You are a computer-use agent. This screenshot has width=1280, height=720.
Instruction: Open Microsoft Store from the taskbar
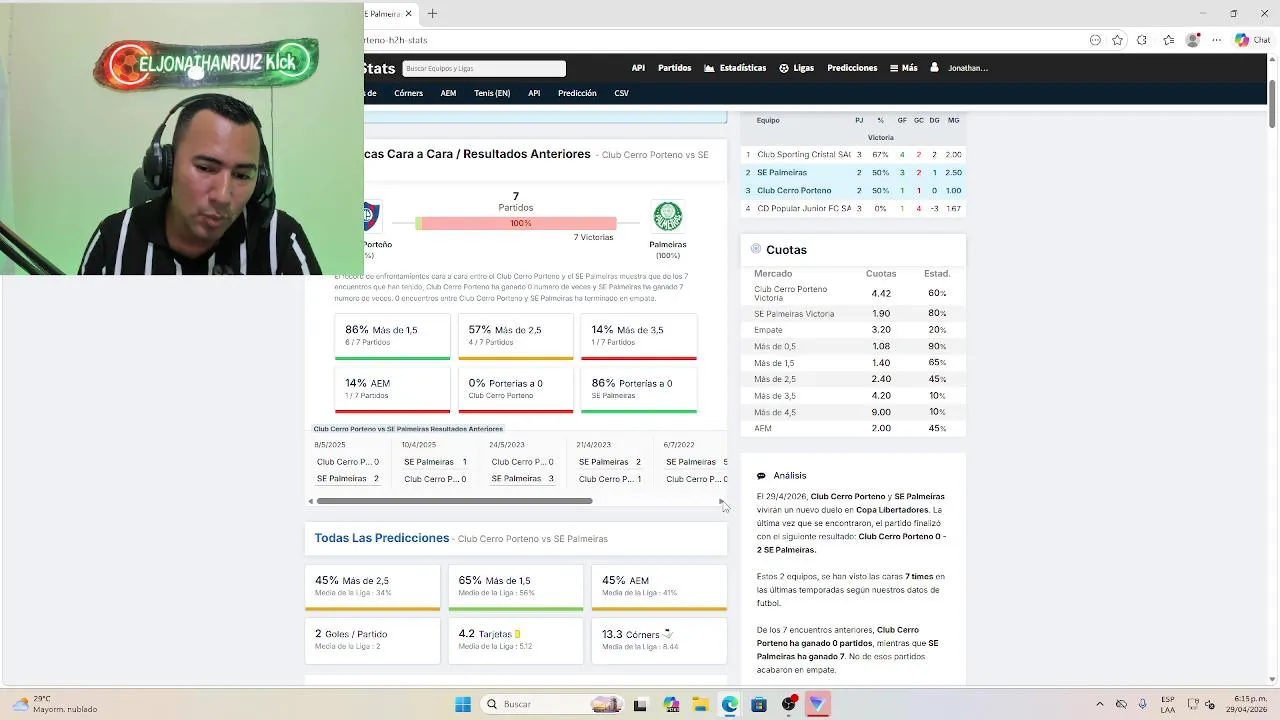(x=759, y=704)
